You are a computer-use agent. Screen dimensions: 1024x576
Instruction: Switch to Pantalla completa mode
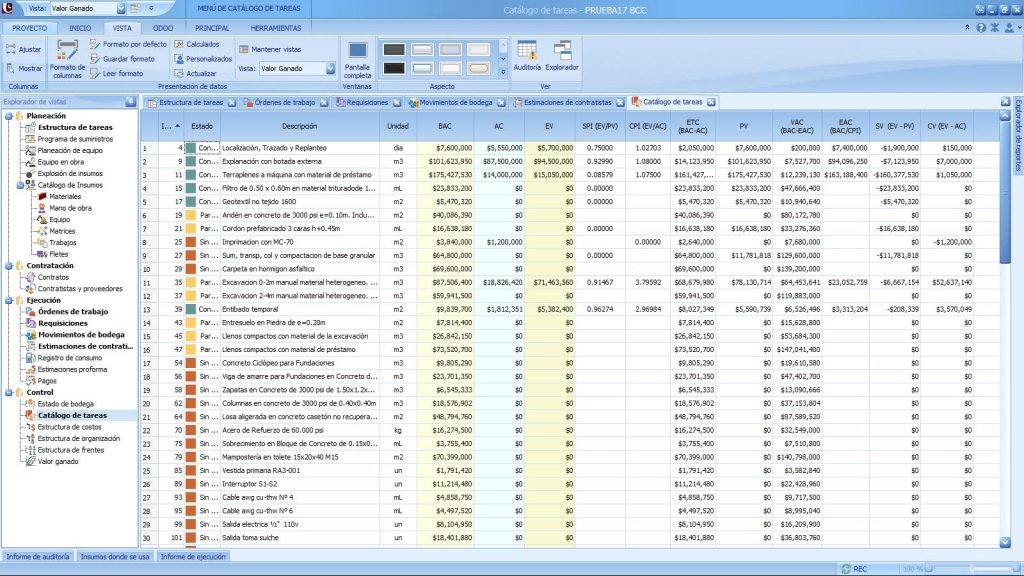pos(357,52)
